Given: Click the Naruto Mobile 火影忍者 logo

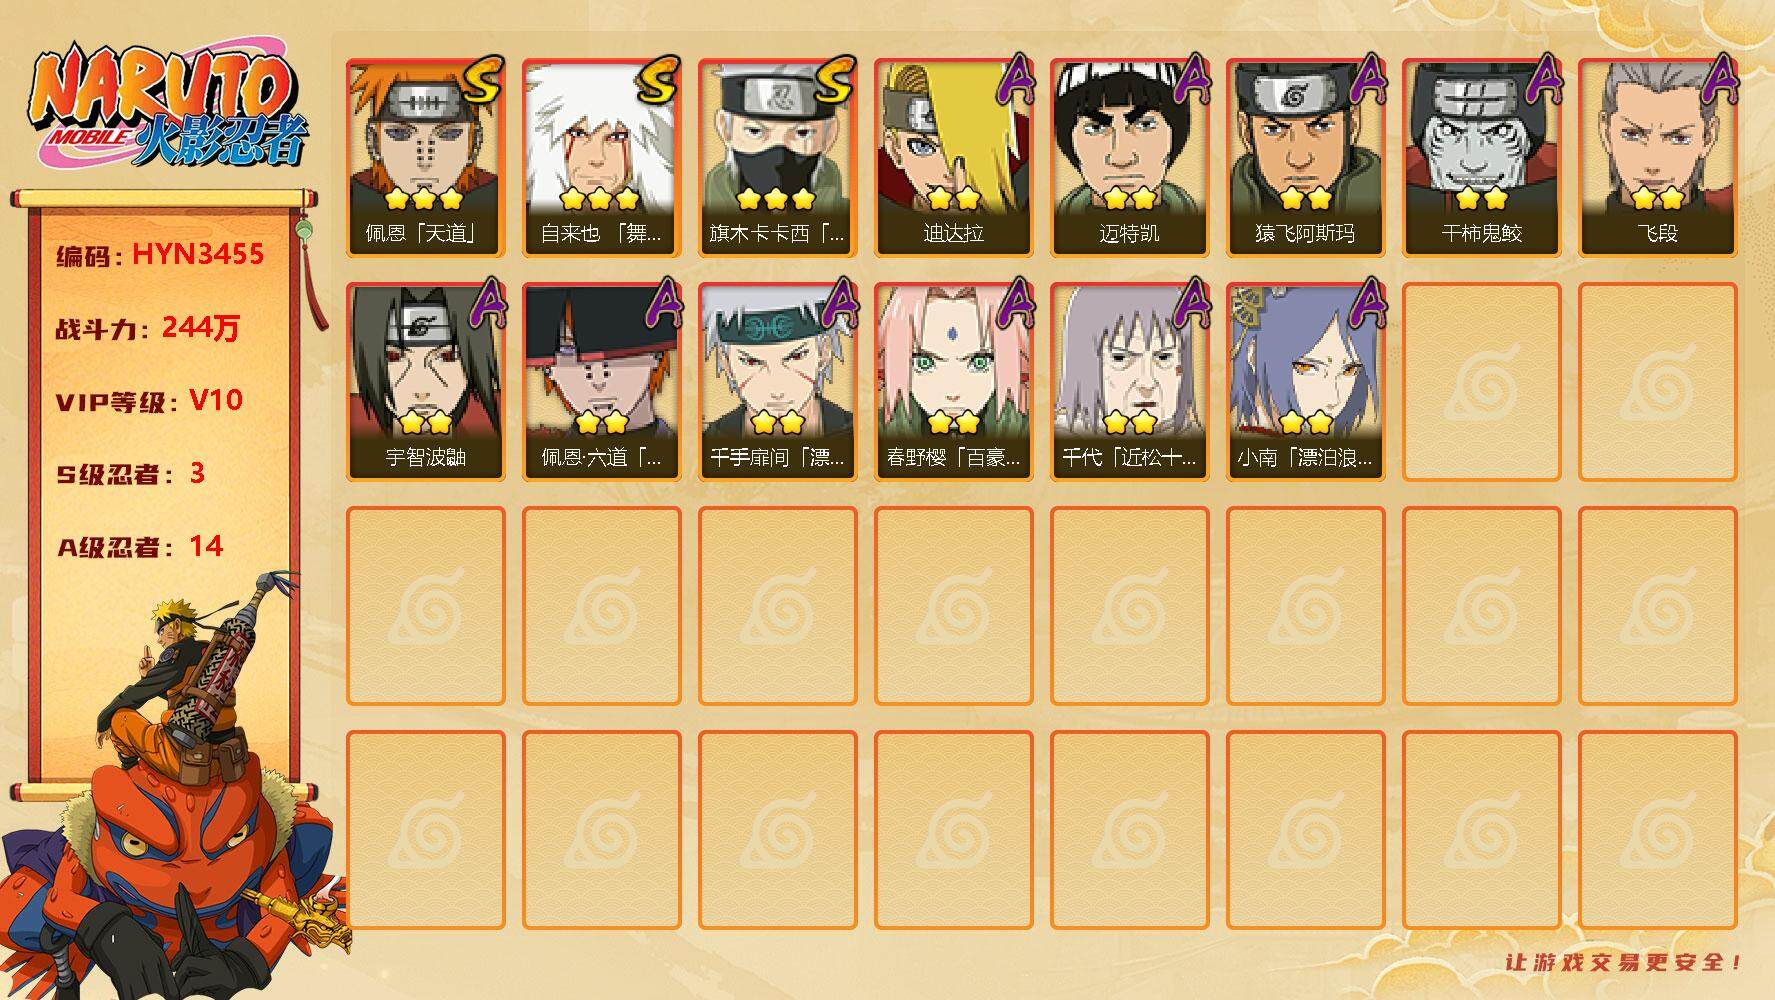Looking at the screenshot, I should [168, 107].
